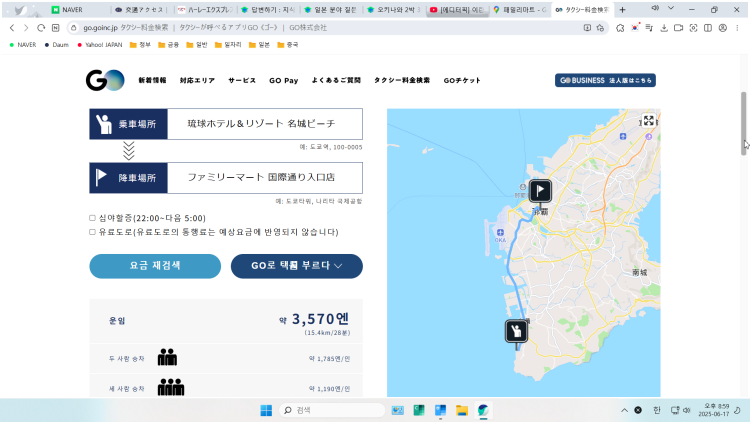Screen dimensions: 750x422
Task: Click the Naver home icon beside reload
Action: [55, 28]
